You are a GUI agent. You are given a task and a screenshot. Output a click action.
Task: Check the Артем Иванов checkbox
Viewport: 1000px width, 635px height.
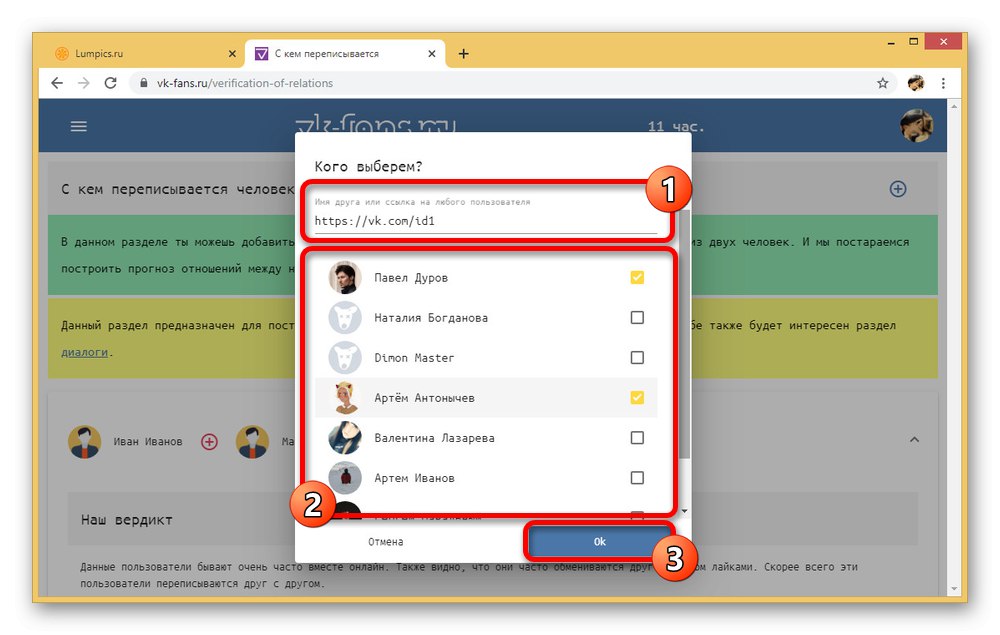(637, 478)
